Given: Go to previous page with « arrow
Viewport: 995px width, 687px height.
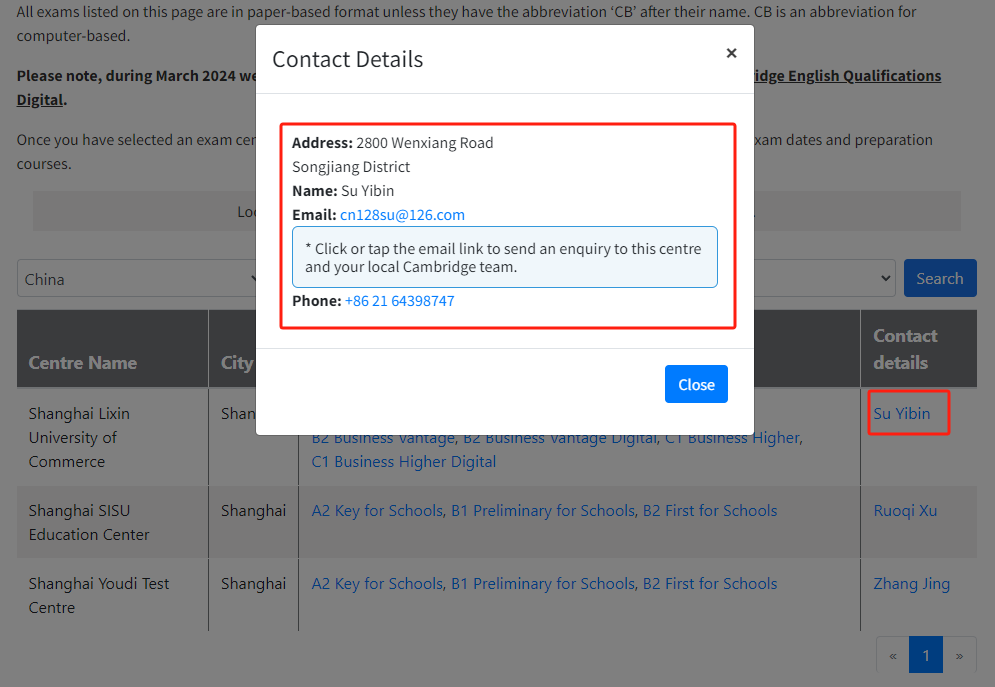Looking at the screenshot, I should pos(892,656).
